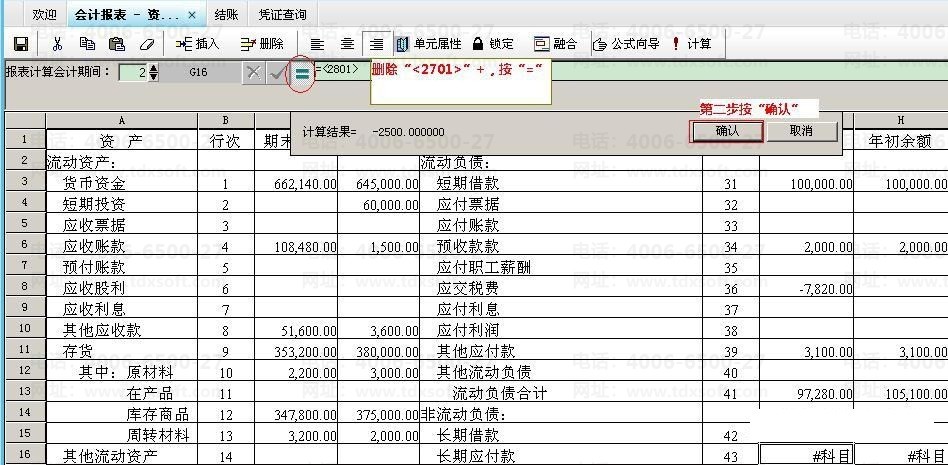
Task: Click the Paste clipboard icon
Action: point(117,44)
